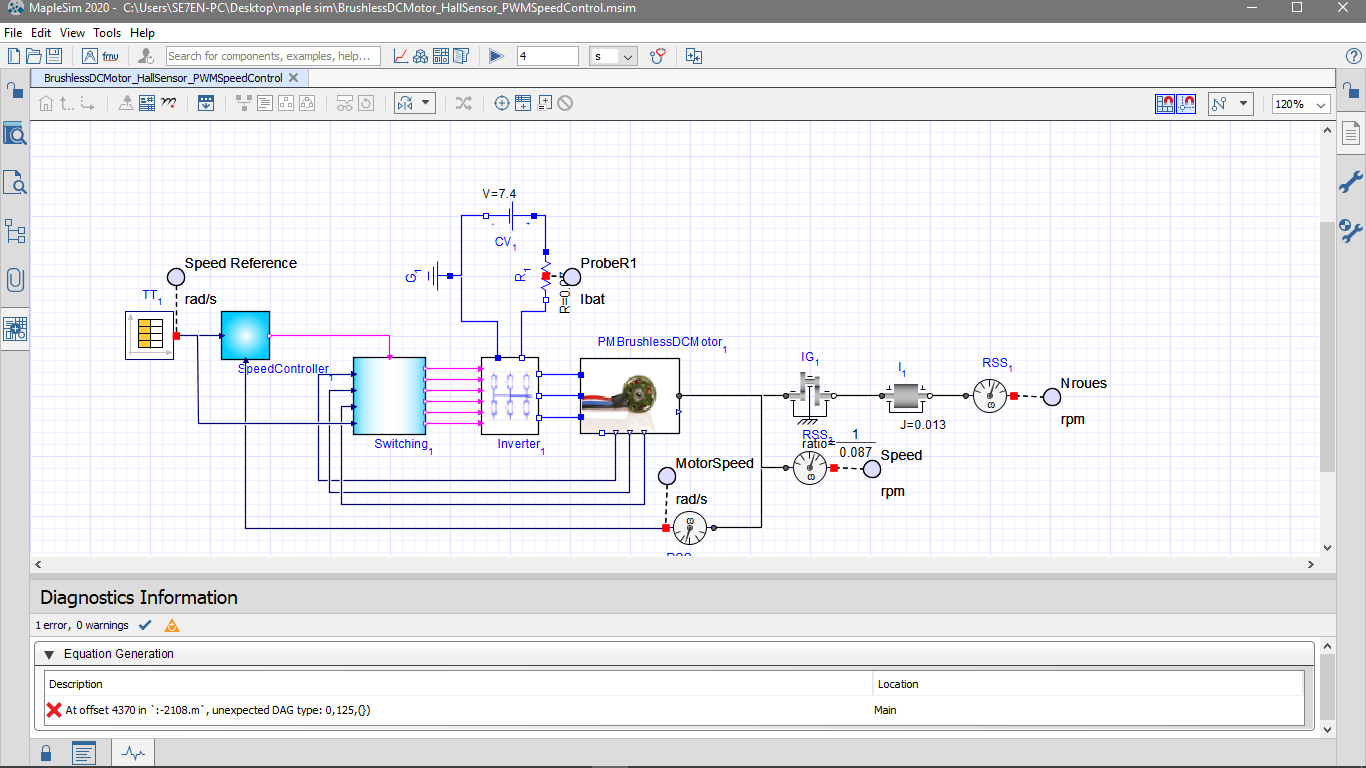This screenshot has height=768, width=1366.
Task: Open help with the question mark icon
Action: tap(1354, 56)
